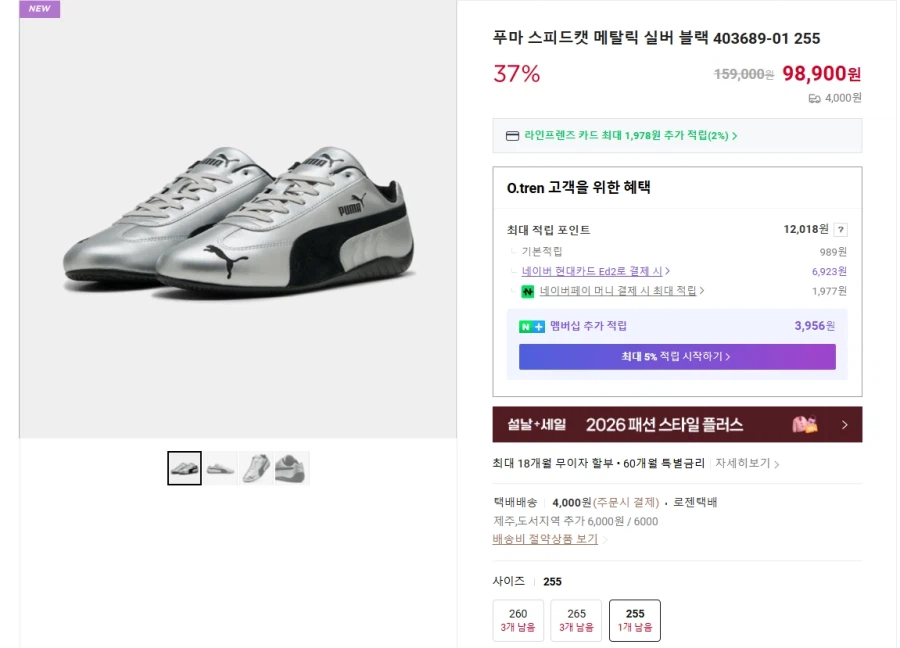900x648 pixels.
Task: Click the NEW badge on the product image
Action: coord(39,9)
